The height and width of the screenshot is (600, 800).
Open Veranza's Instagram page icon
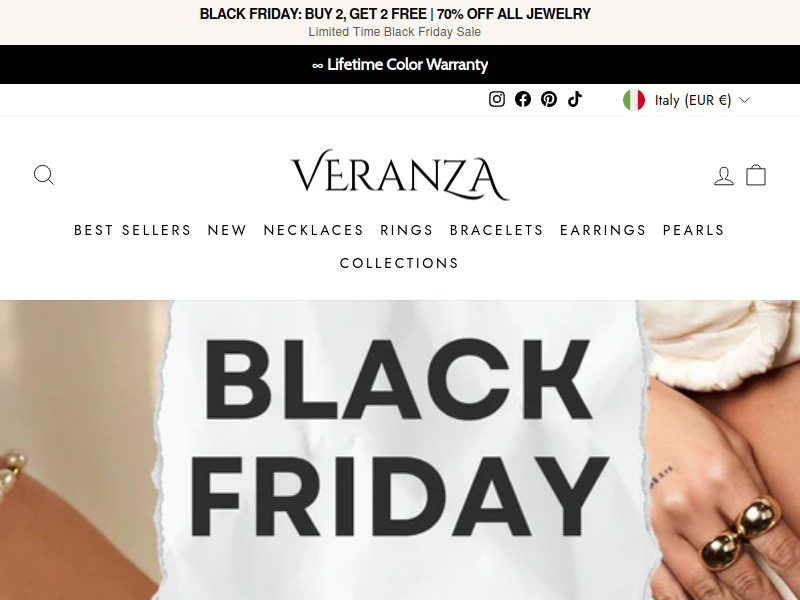pyautogui.click(x=496, y=99)
